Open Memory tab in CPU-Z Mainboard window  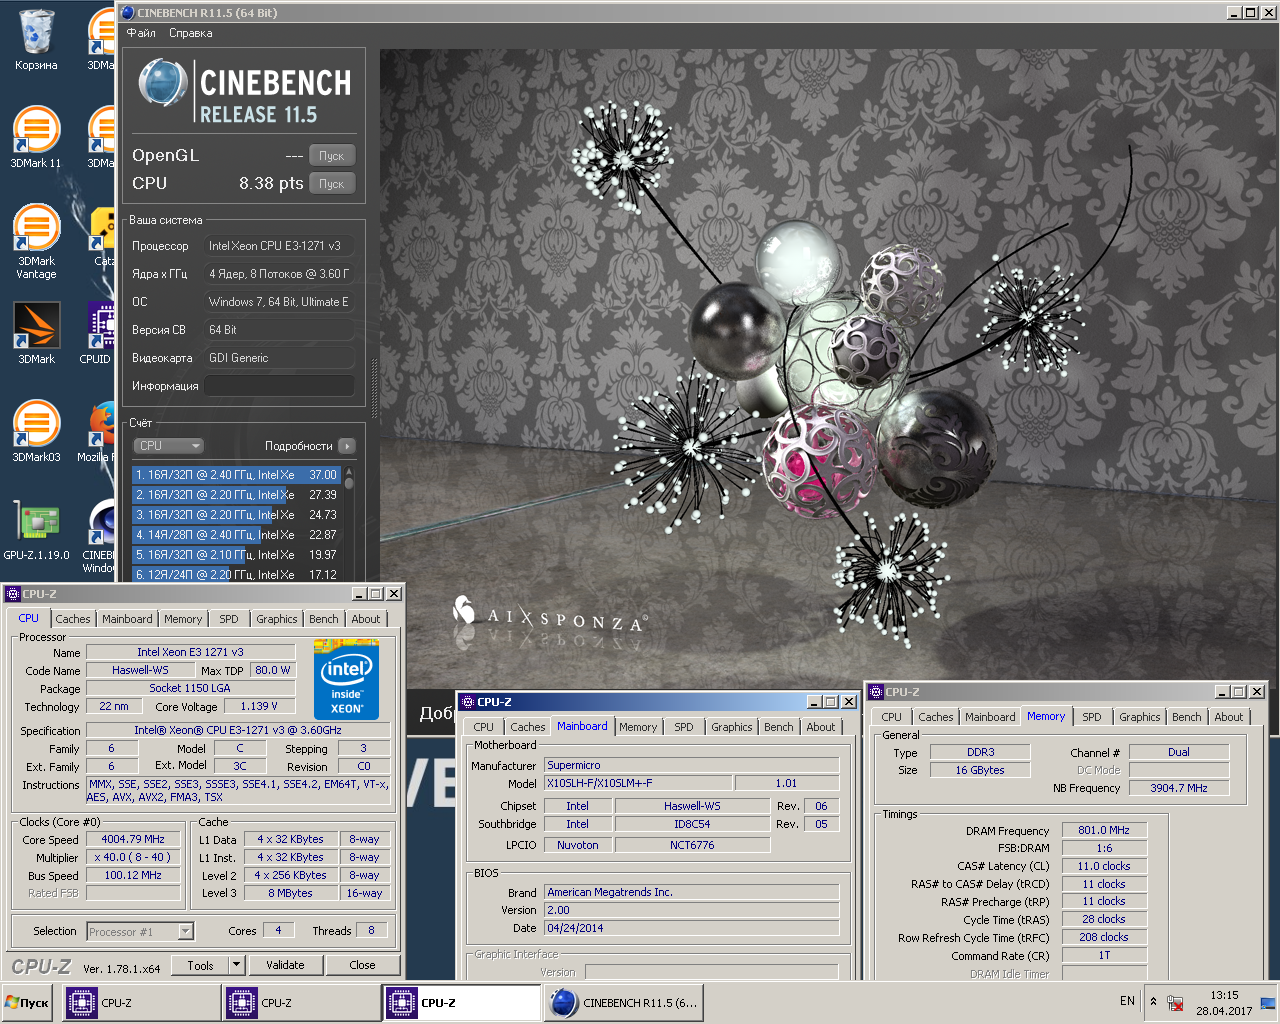coord(638,727)
